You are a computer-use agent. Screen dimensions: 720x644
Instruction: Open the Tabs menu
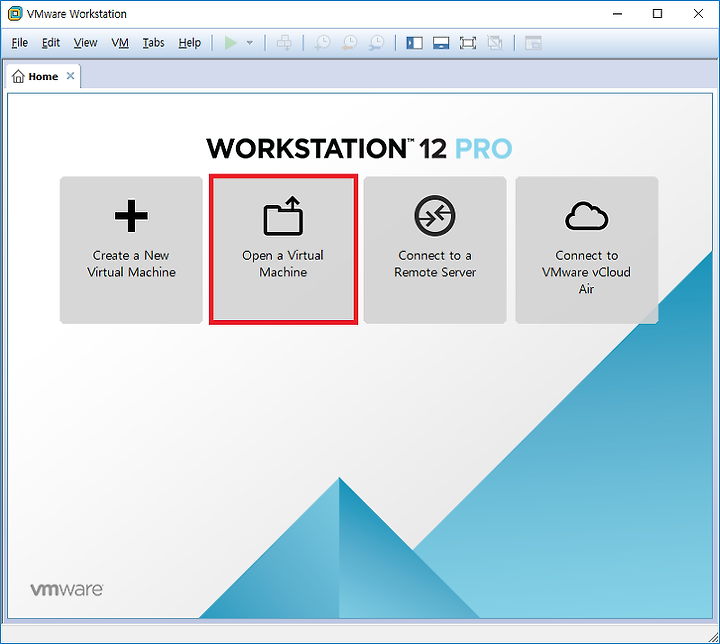point(153,43)
